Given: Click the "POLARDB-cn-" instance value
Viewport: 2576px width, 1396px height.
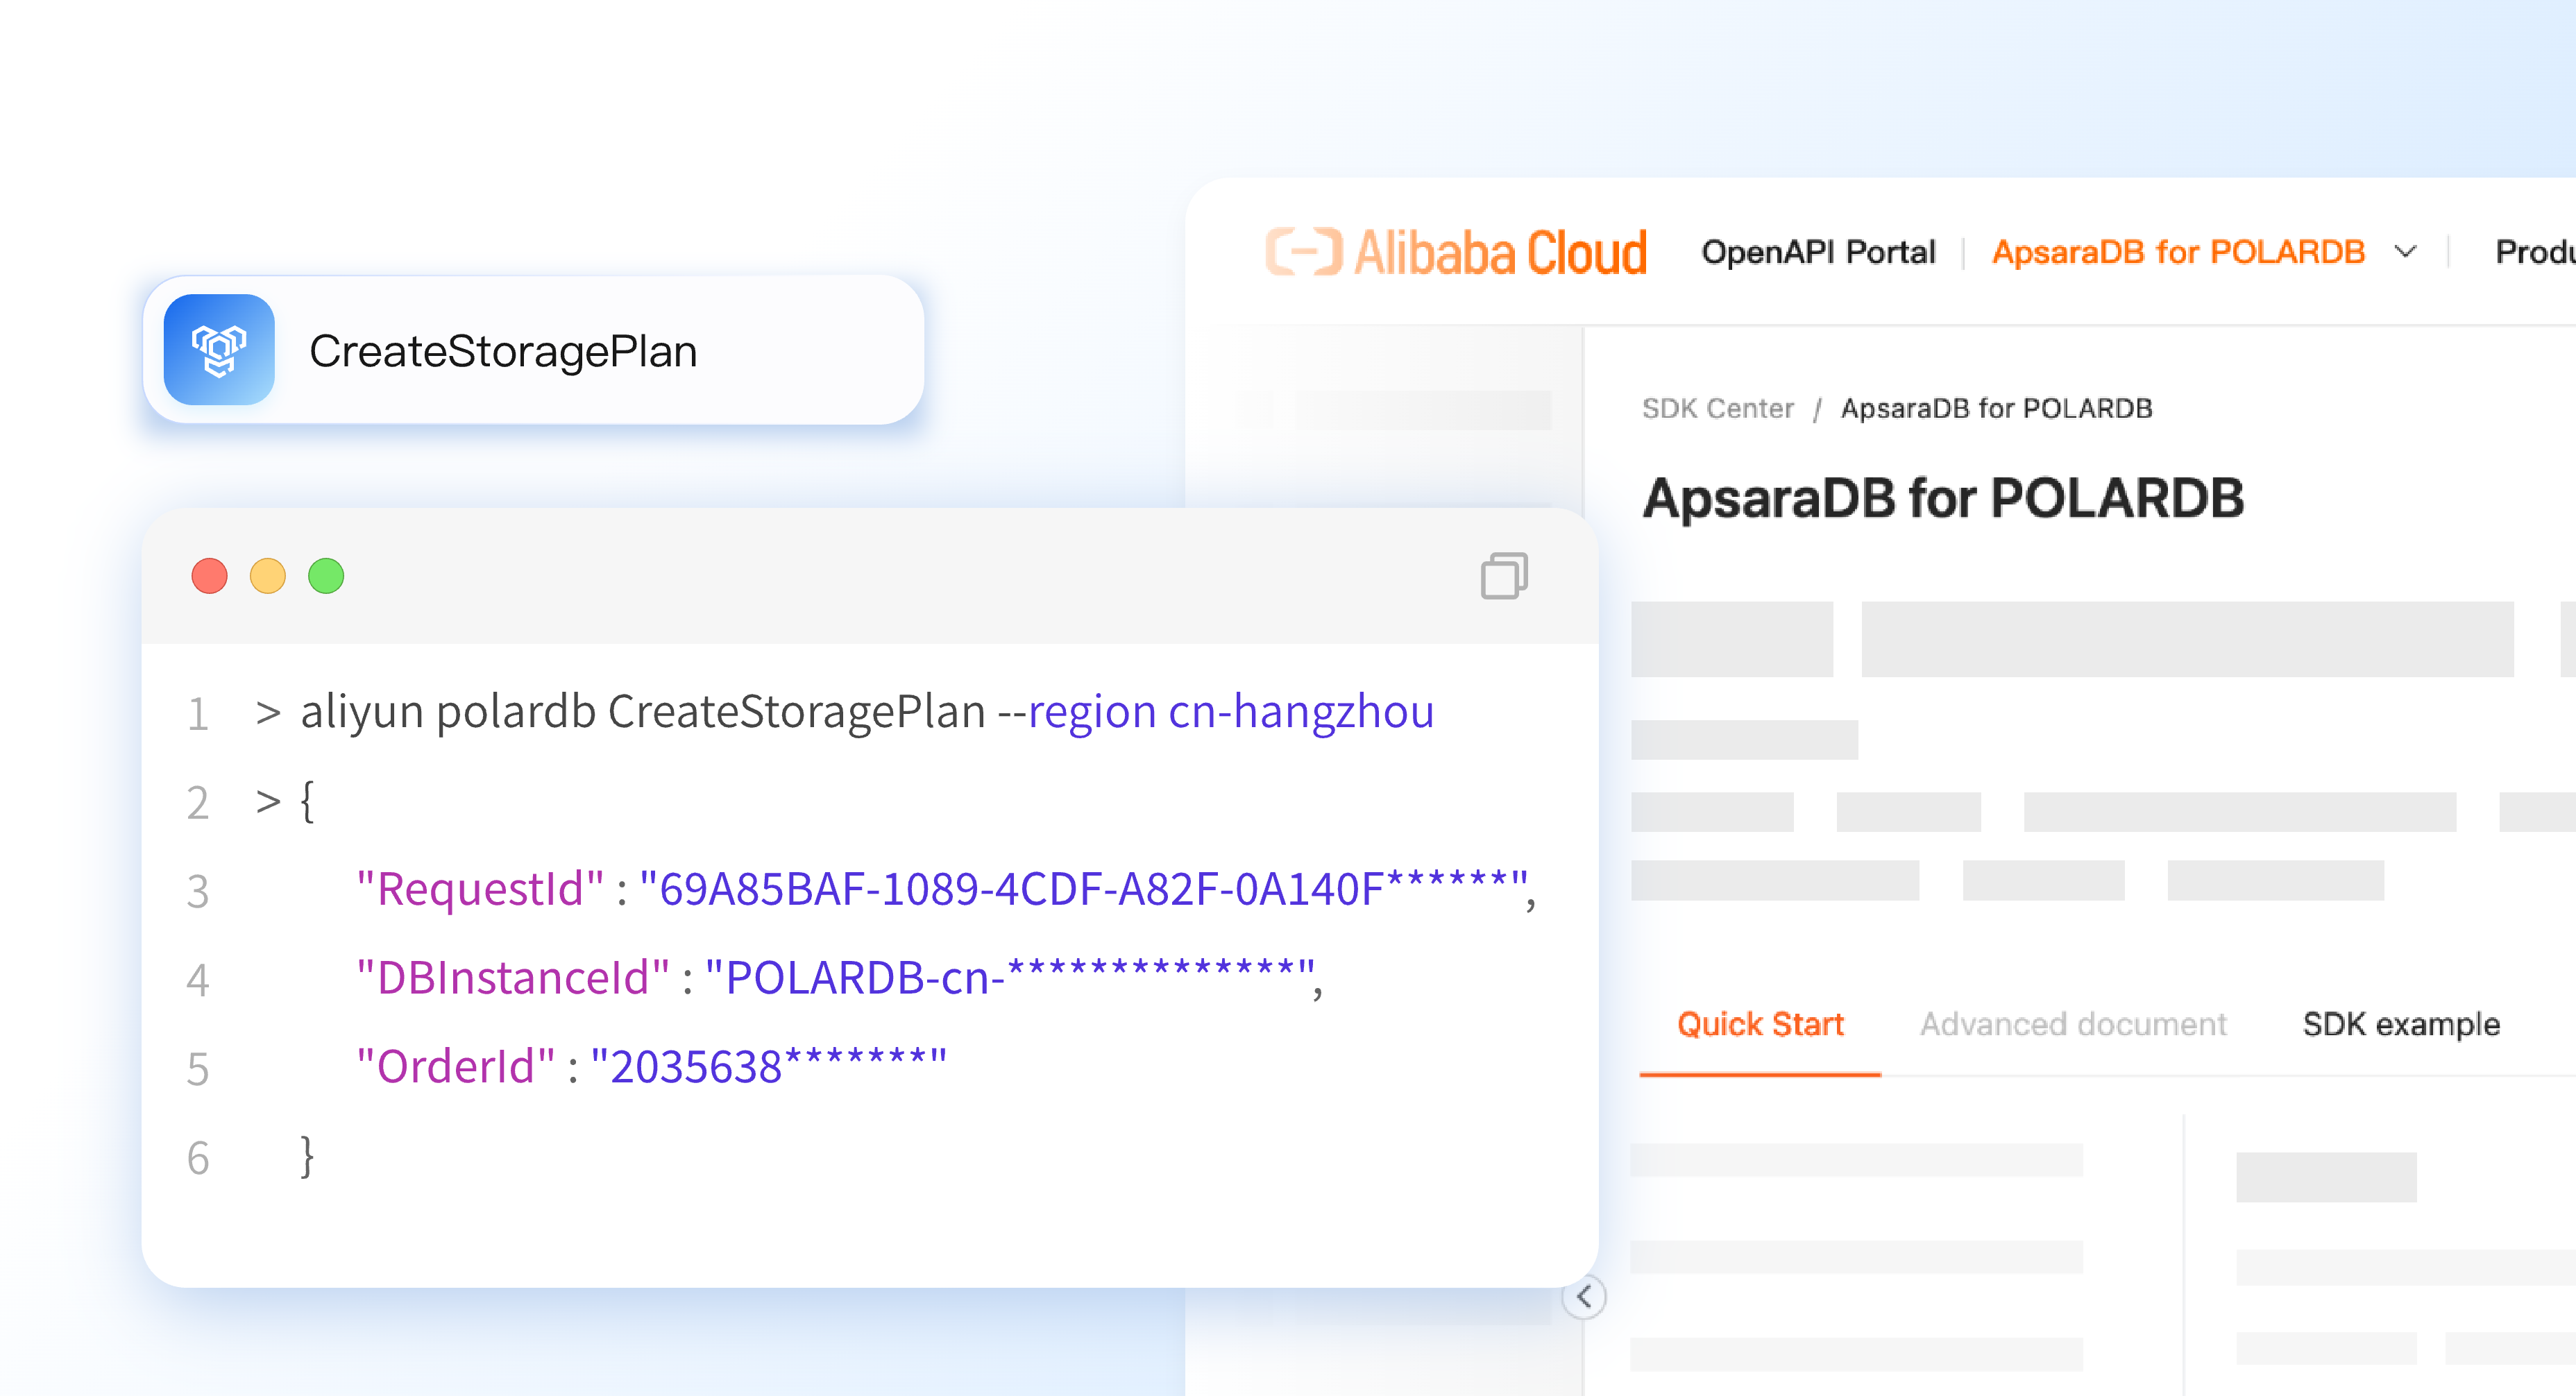Looking at the screenshot, I should tap(1010, 978).
